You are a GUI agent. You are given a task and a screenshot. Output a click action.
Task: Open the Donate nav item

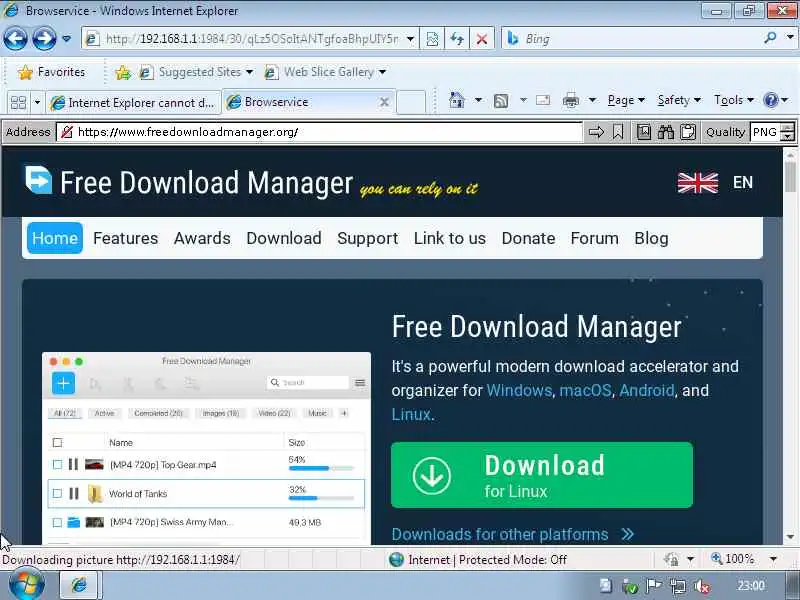528,238
